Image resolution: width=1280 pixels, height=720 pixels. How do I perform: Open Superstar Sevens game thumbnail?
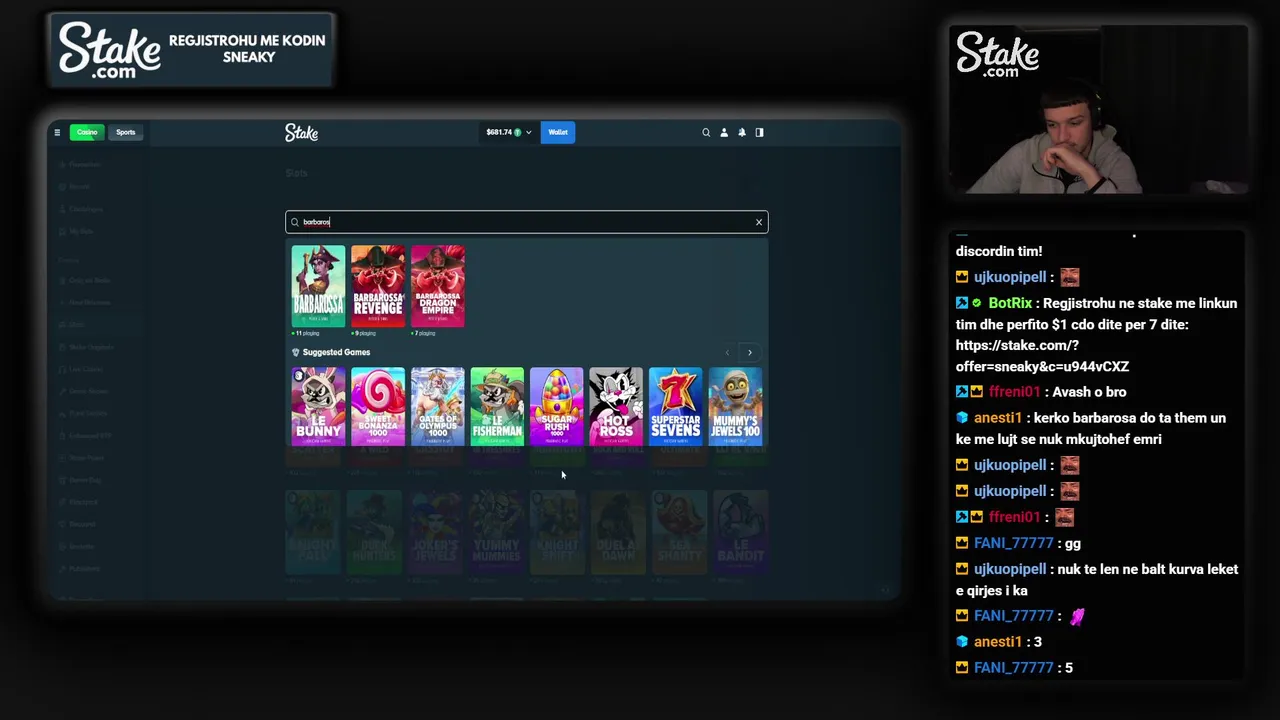675,406
